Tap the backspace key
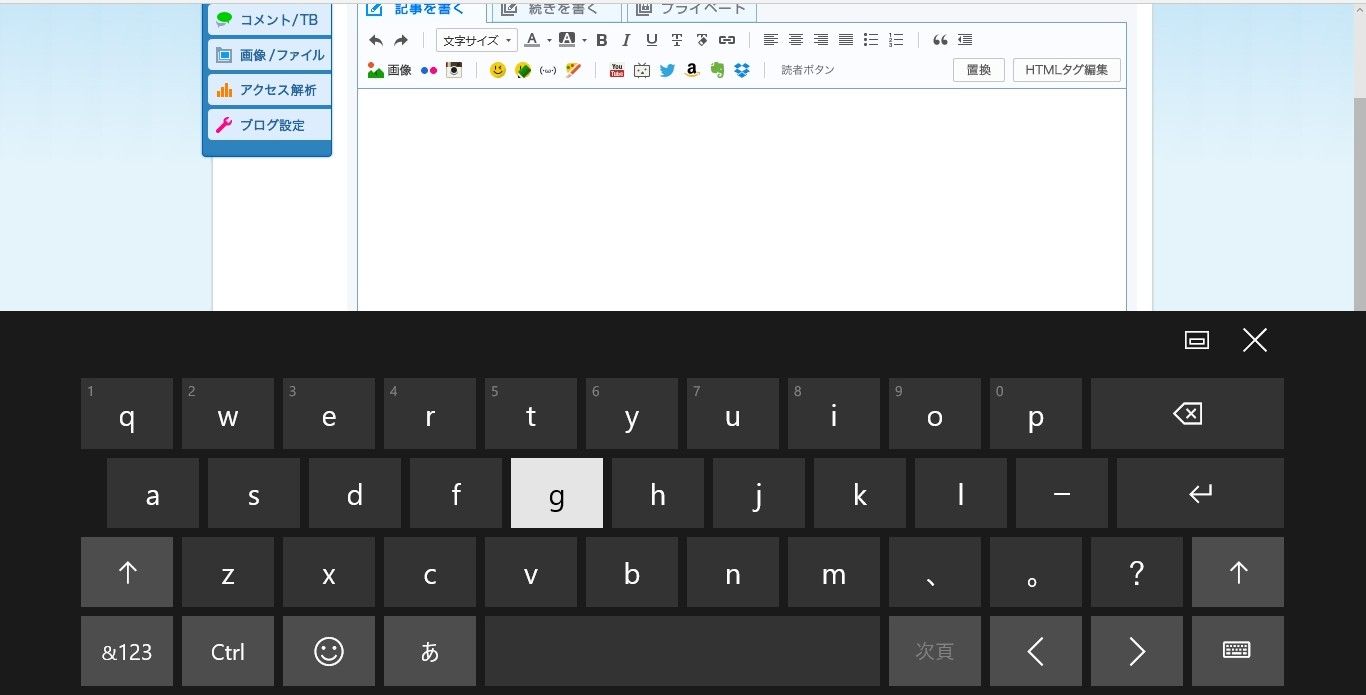This screenshot has height=695, width=1366. [1187, 413]
